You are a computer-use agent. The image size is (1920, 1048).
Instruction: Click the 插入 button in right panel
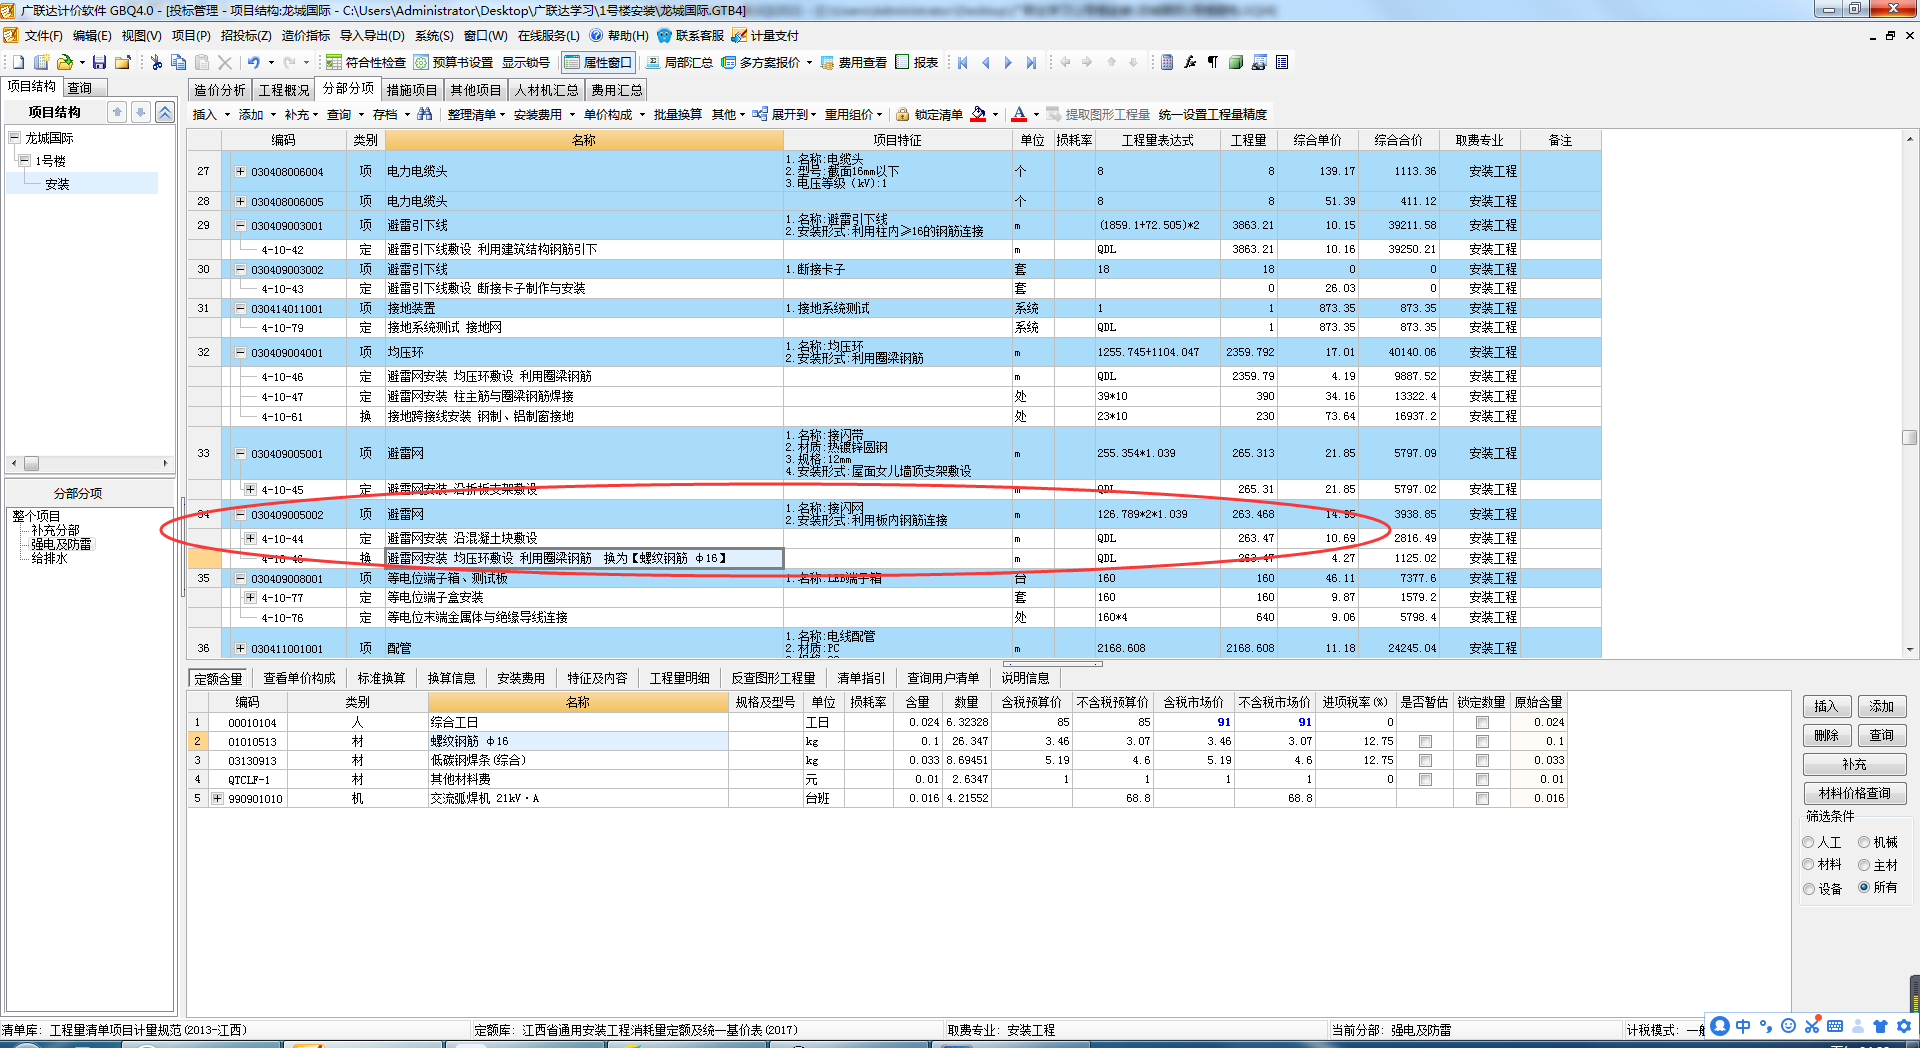(1826, 706)
